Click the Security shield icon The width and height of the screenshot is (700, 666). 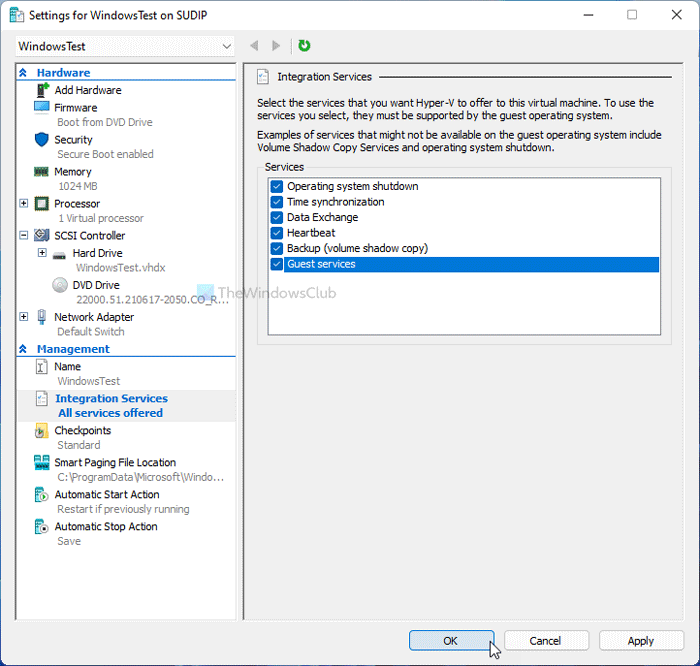point(42,139)
